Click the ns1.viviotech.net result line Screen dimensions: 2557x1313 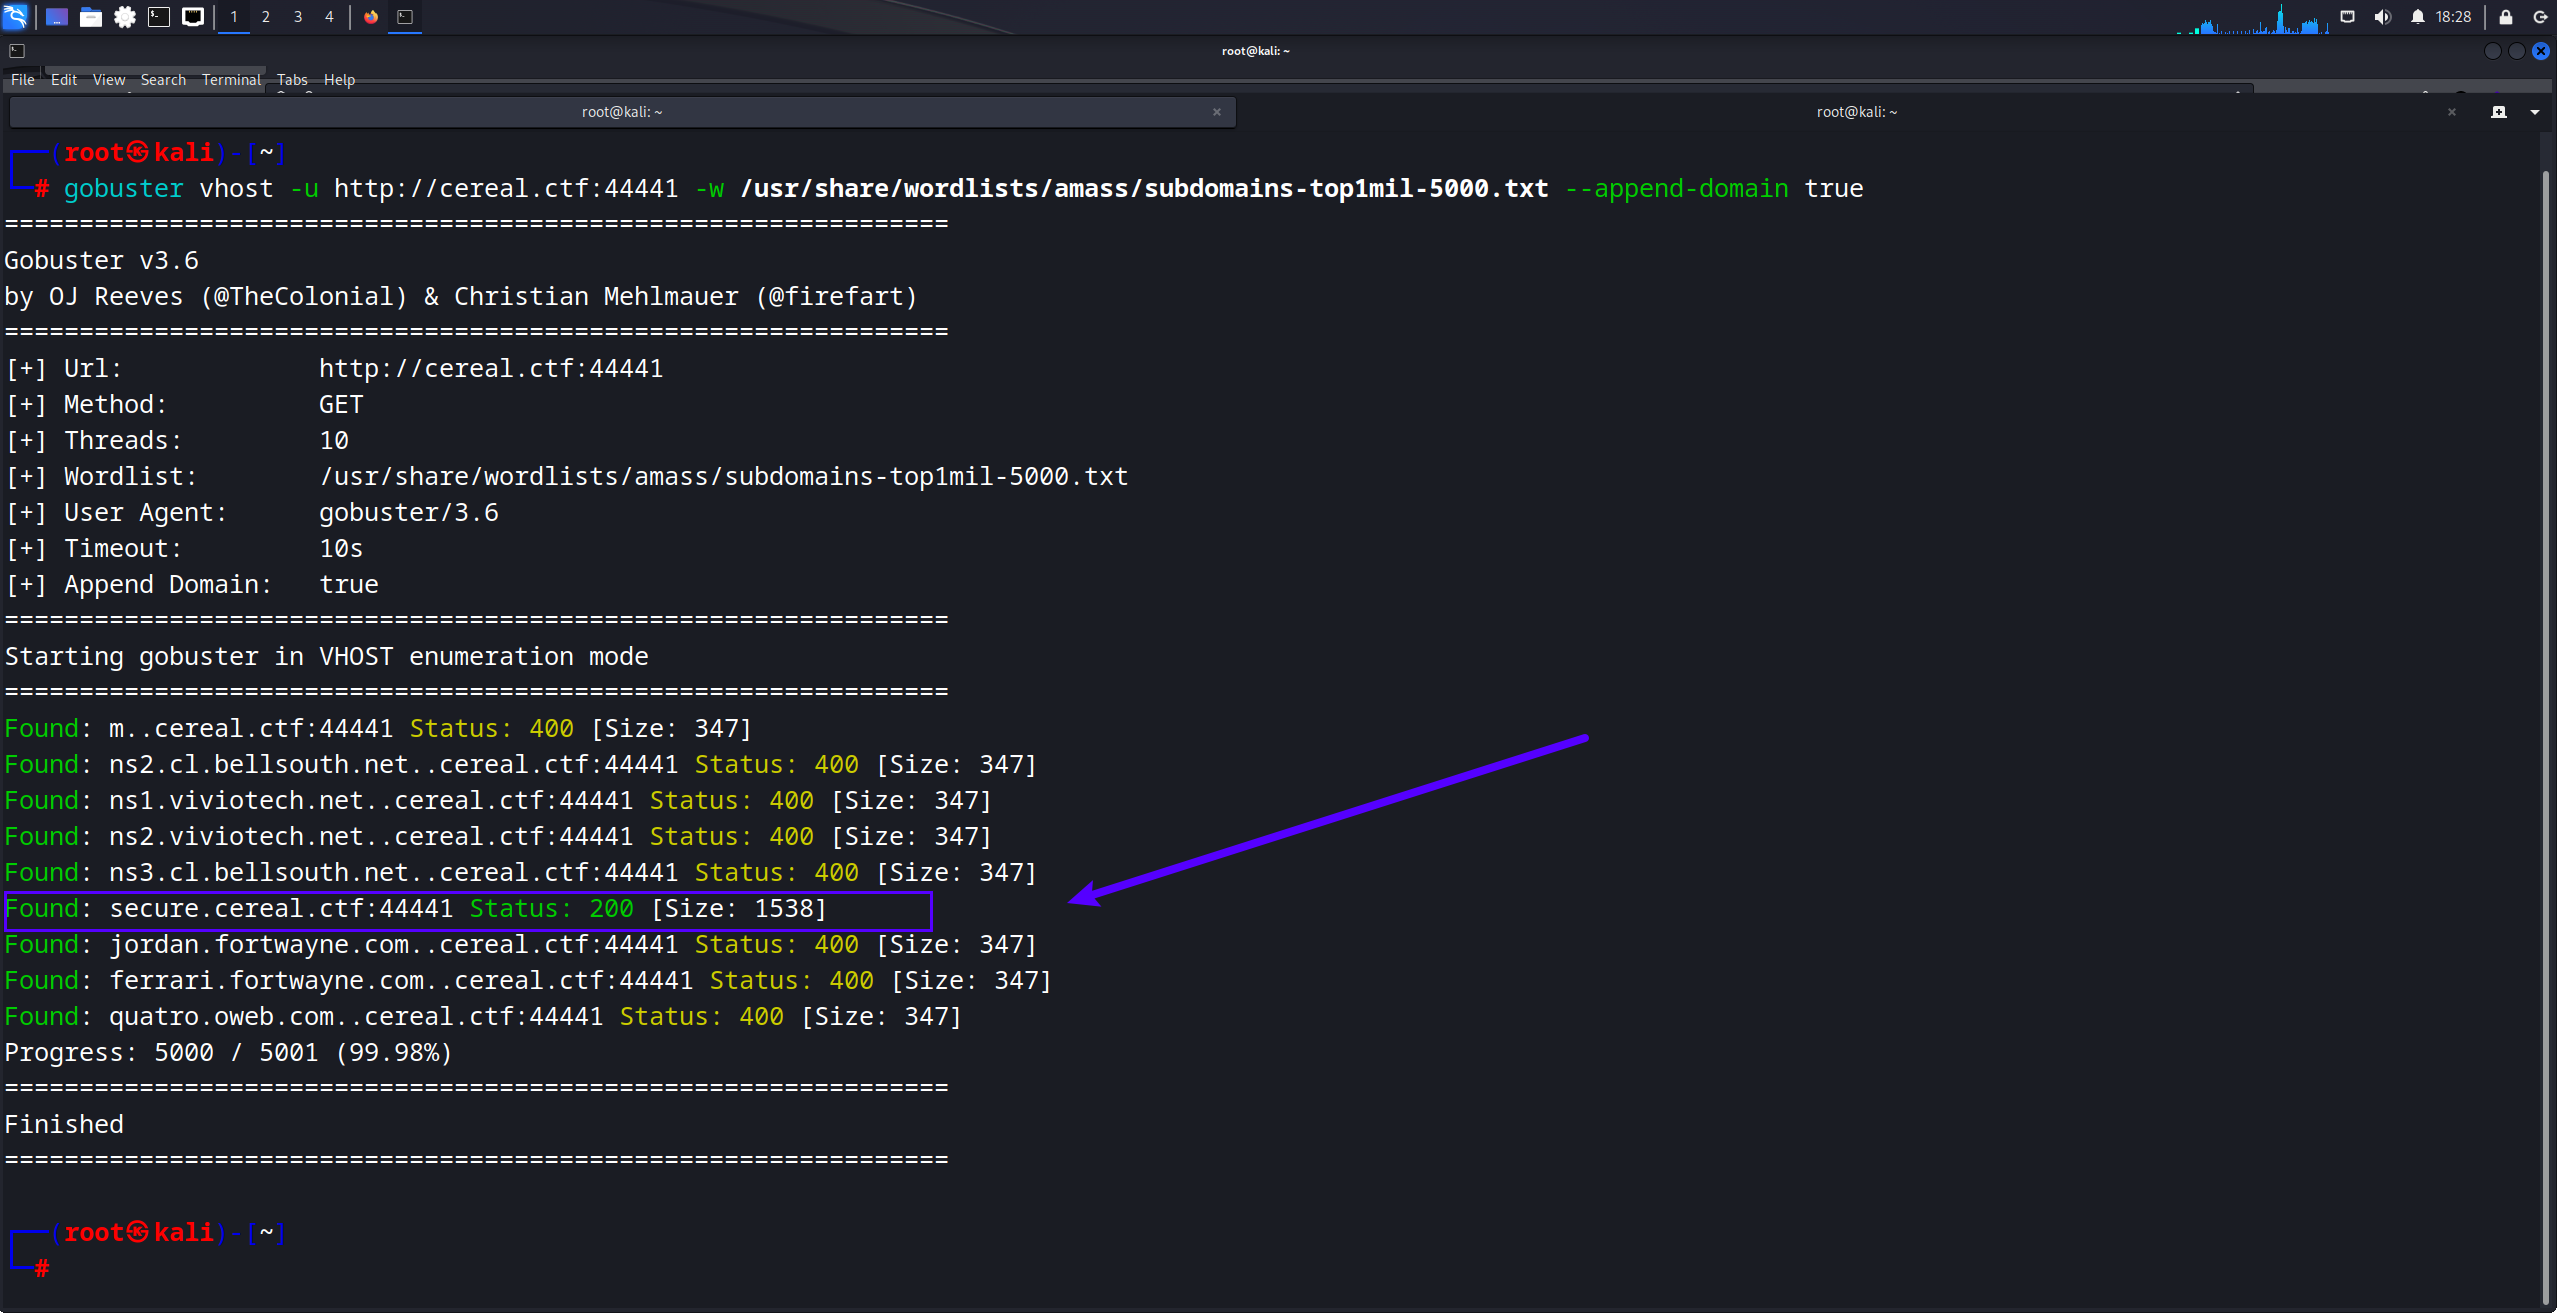[x=498, y=801]
